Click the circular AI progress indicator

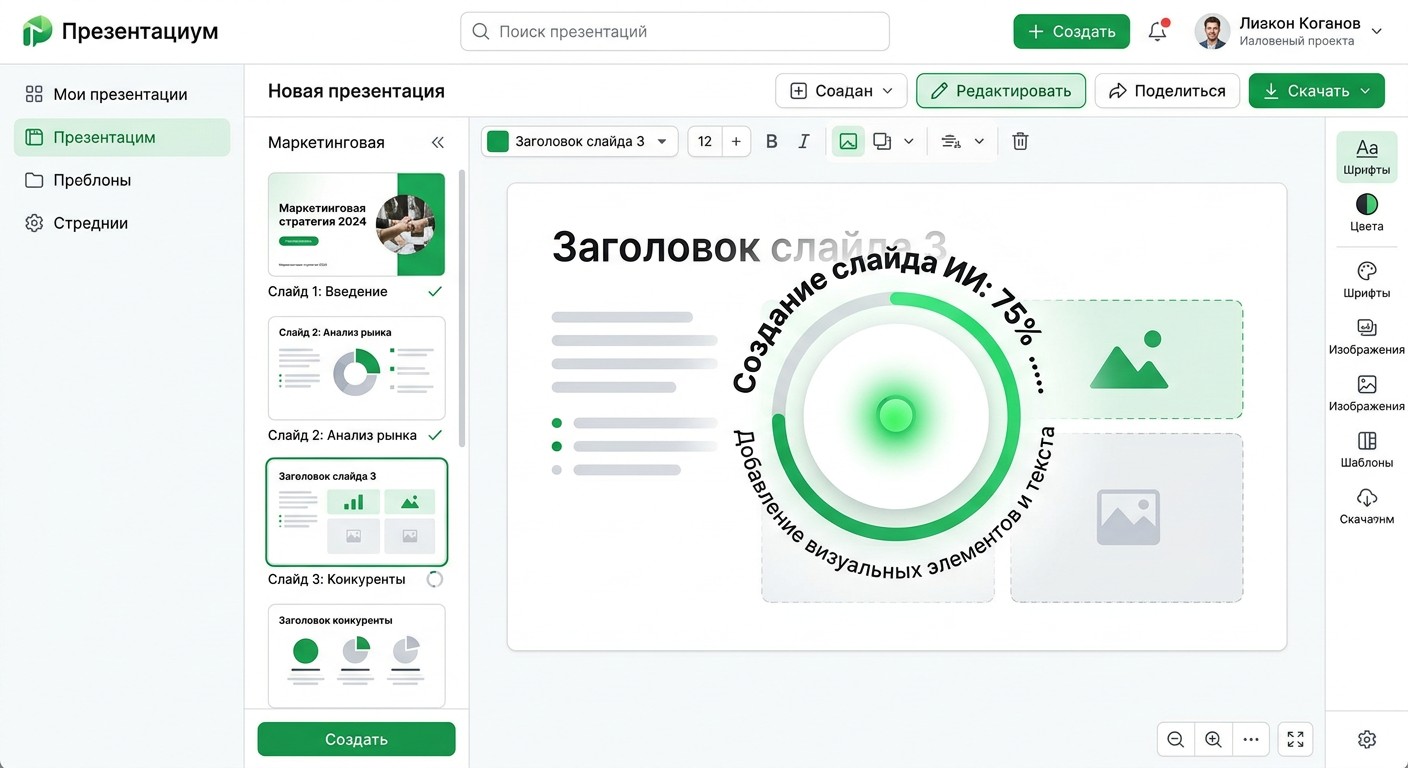pos(895,415)
